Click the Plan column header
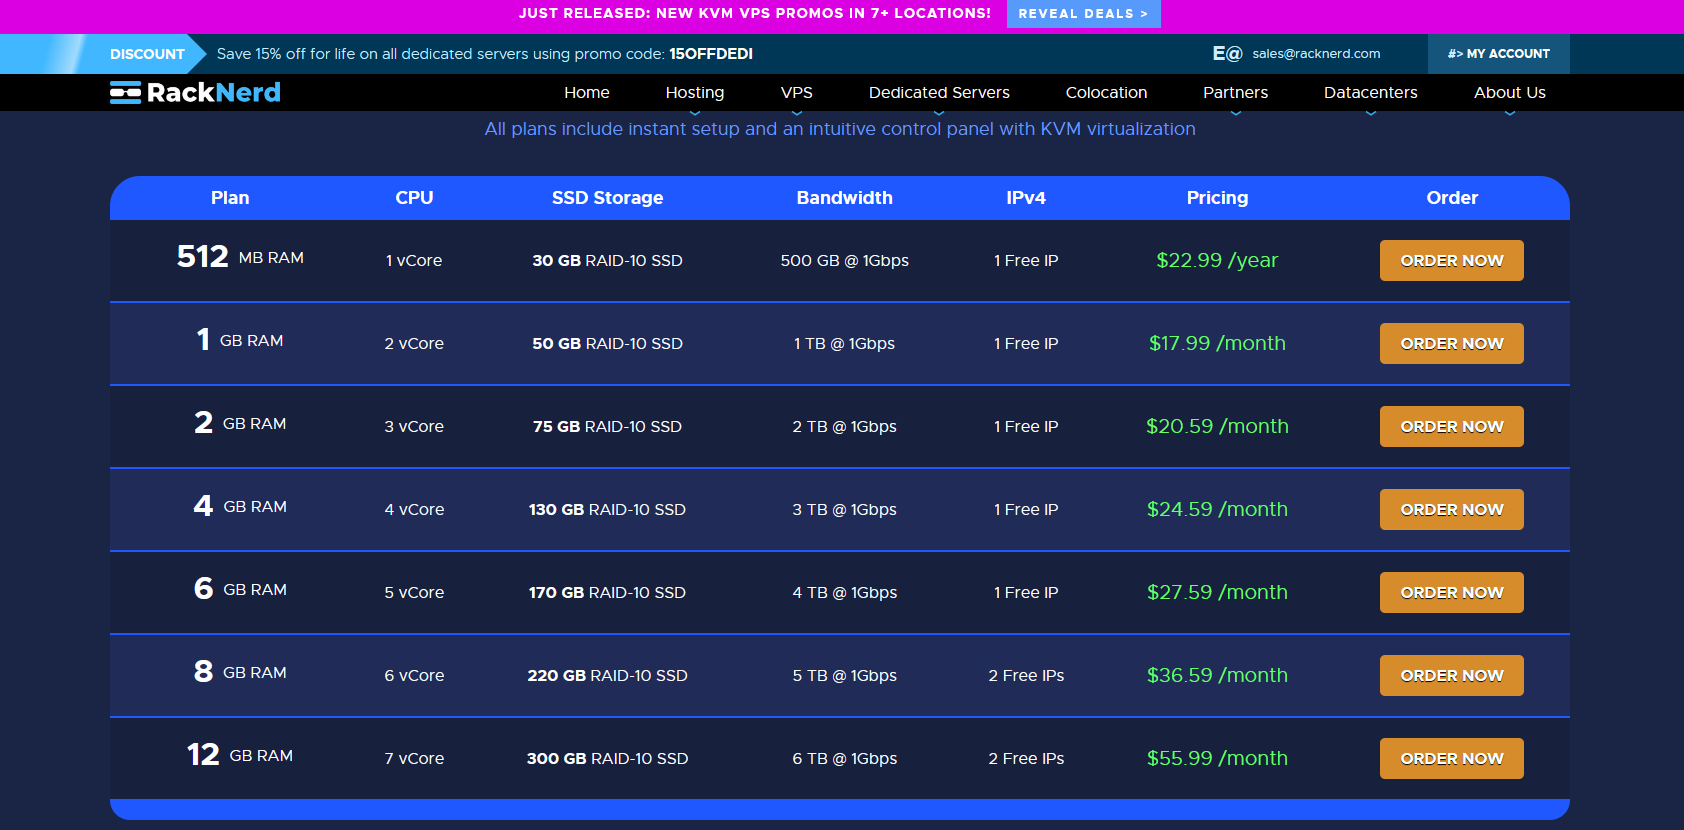1684x830 pixels. click(230, 198)
